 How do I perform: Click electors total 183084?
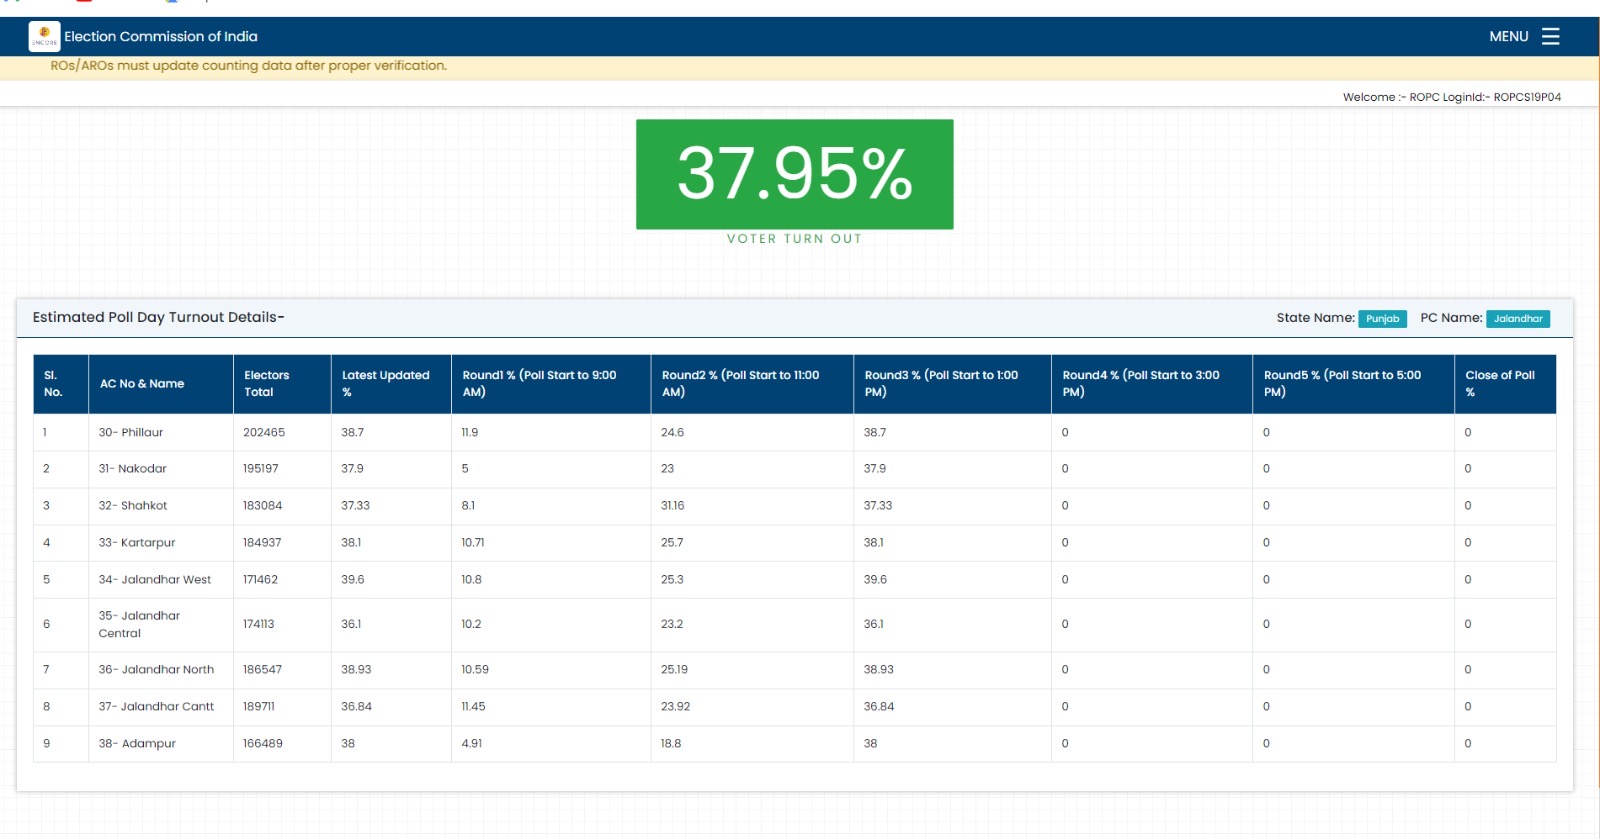[x=262, y=505]
